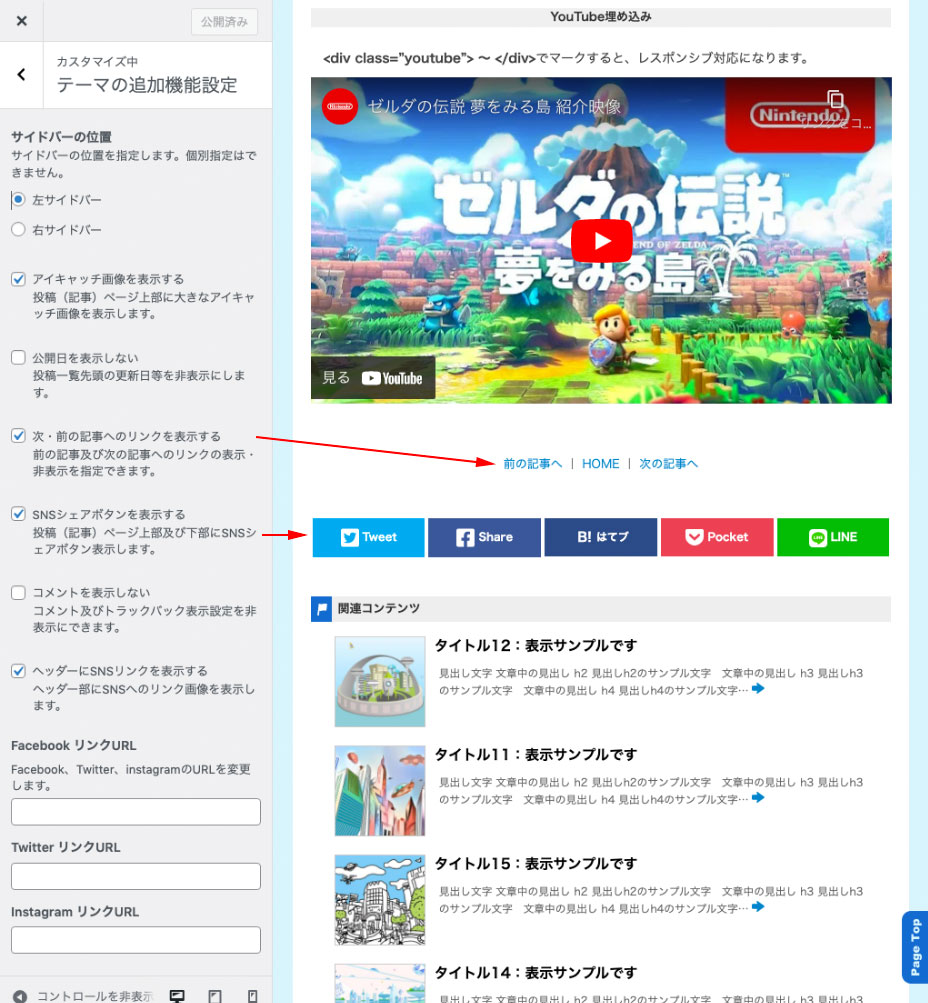Screen dimensions: 928x1003
Task: Uncheck アイキャッチ画像を表示する checkbox
Action: [19, 279]
